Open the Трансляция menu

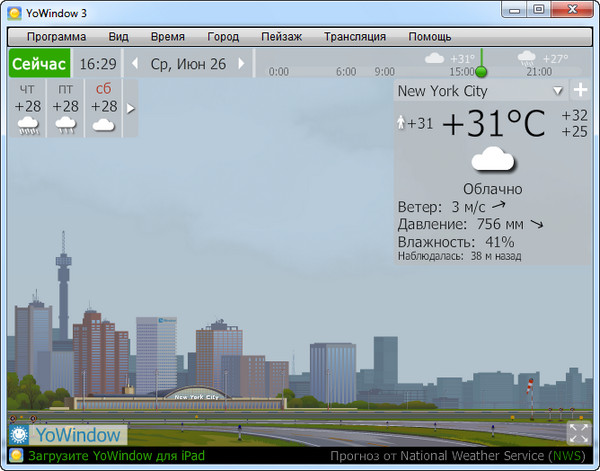tap(354, 36)
